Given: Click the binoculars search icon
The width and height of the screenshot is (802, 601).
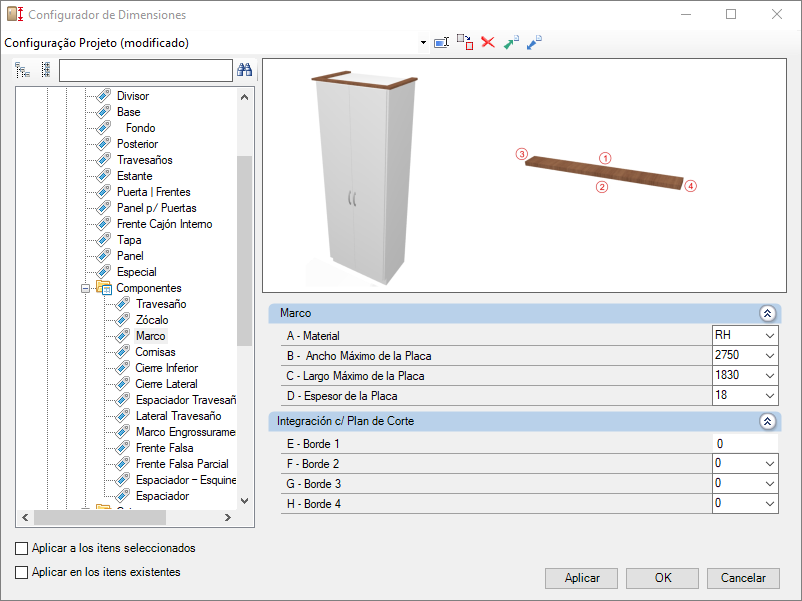Looking at the screenshot, I should click(x=244, y=70).
